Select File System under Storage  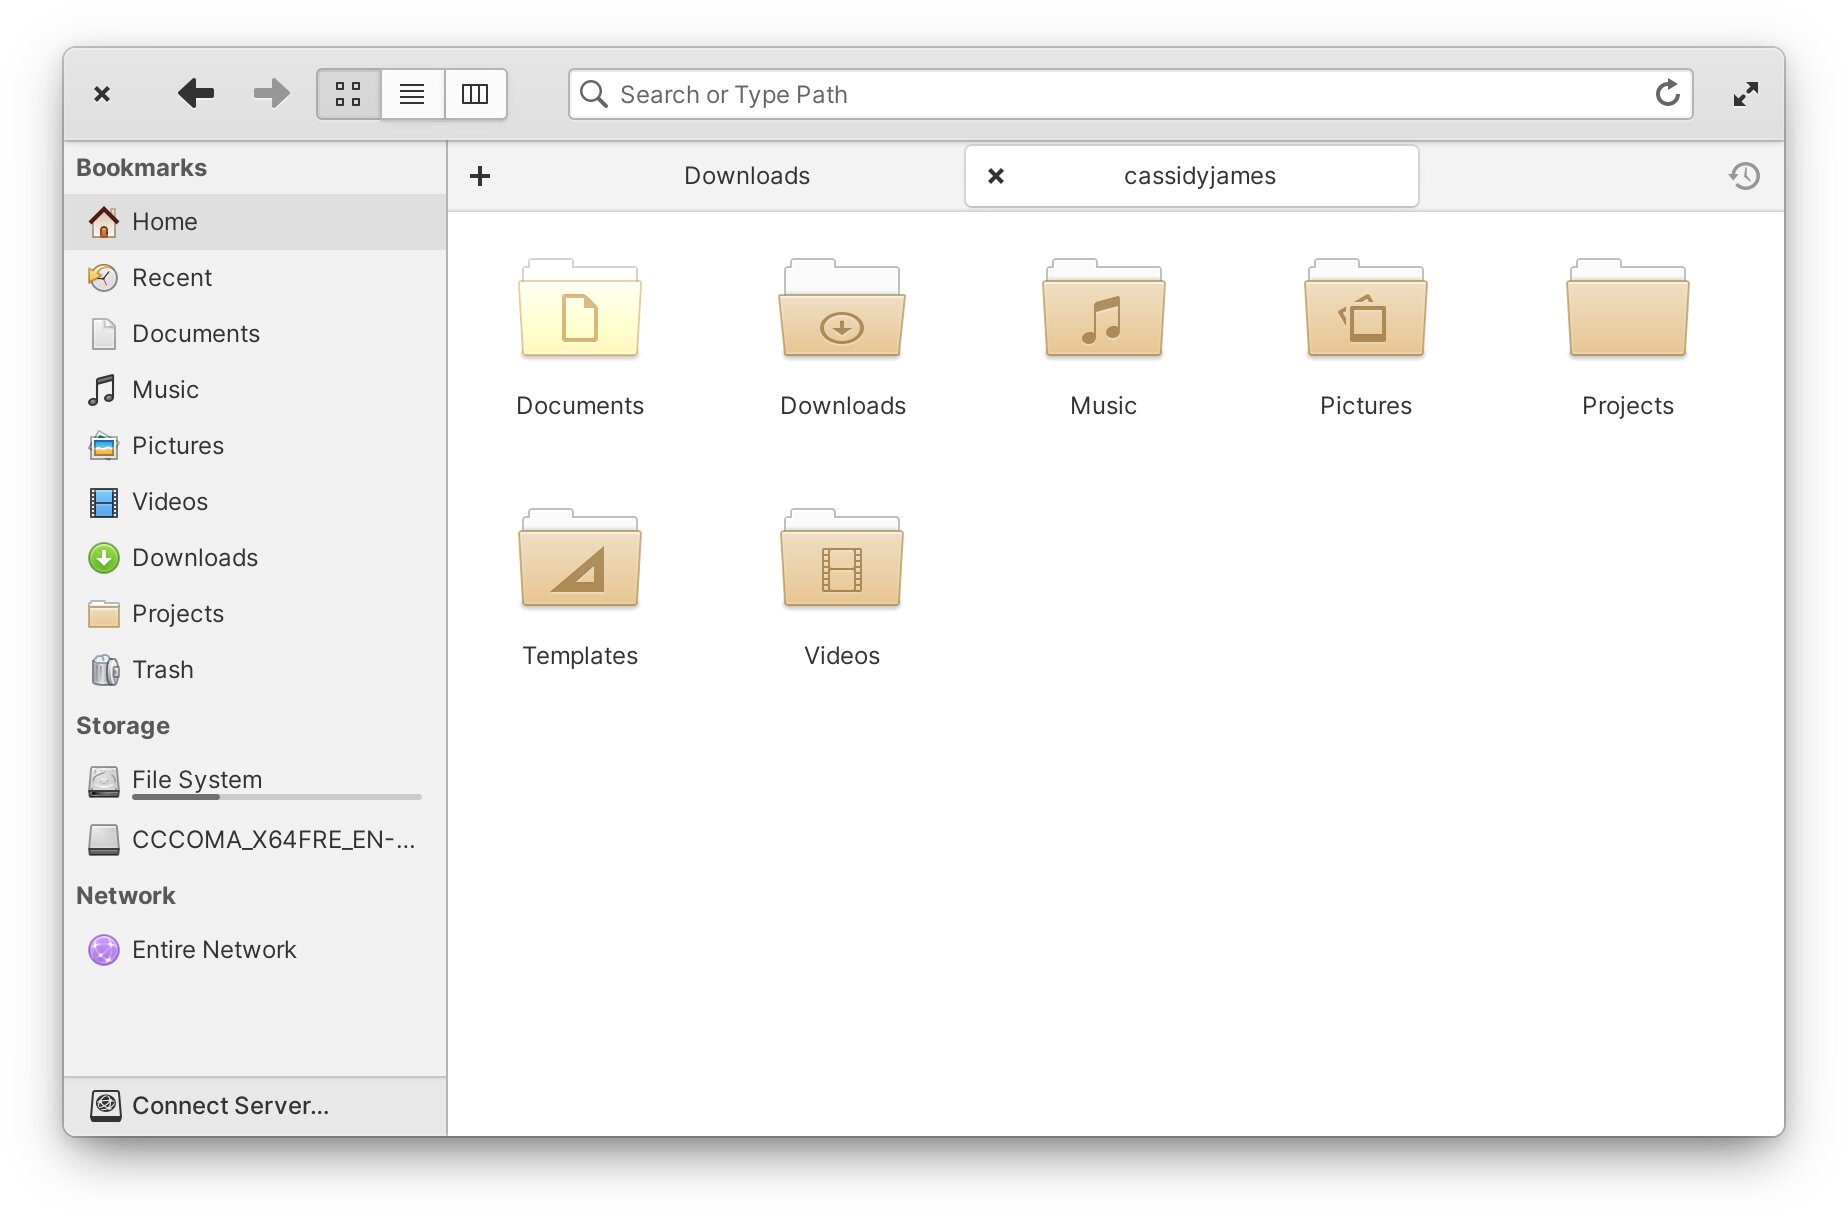pyautogui.click(x=196, y=778)
